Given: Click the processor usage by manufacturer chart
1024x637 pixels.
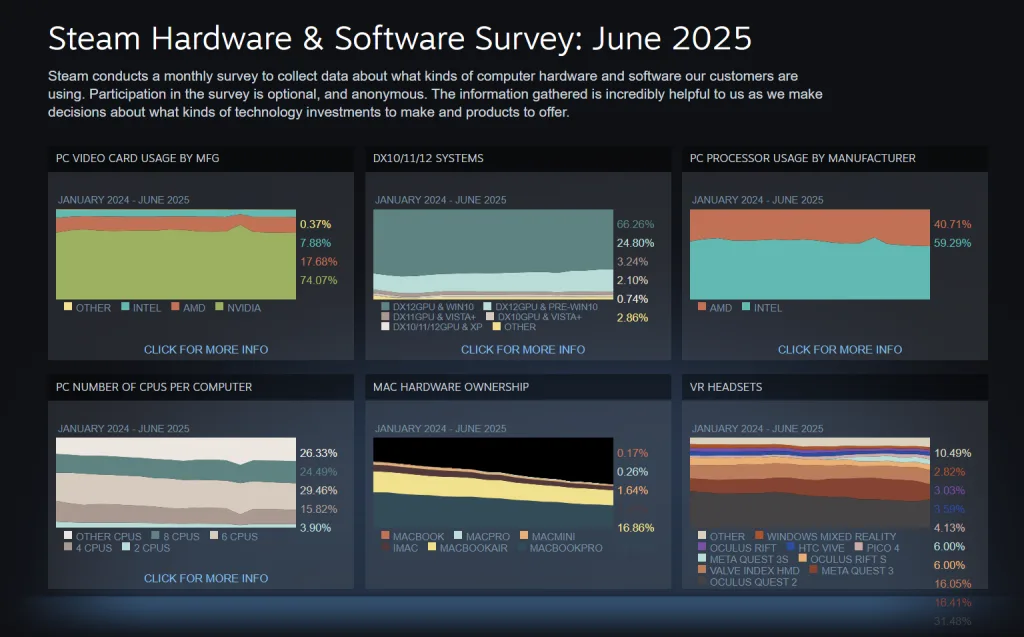Looking at the screenshot, I should pos(809,254).
